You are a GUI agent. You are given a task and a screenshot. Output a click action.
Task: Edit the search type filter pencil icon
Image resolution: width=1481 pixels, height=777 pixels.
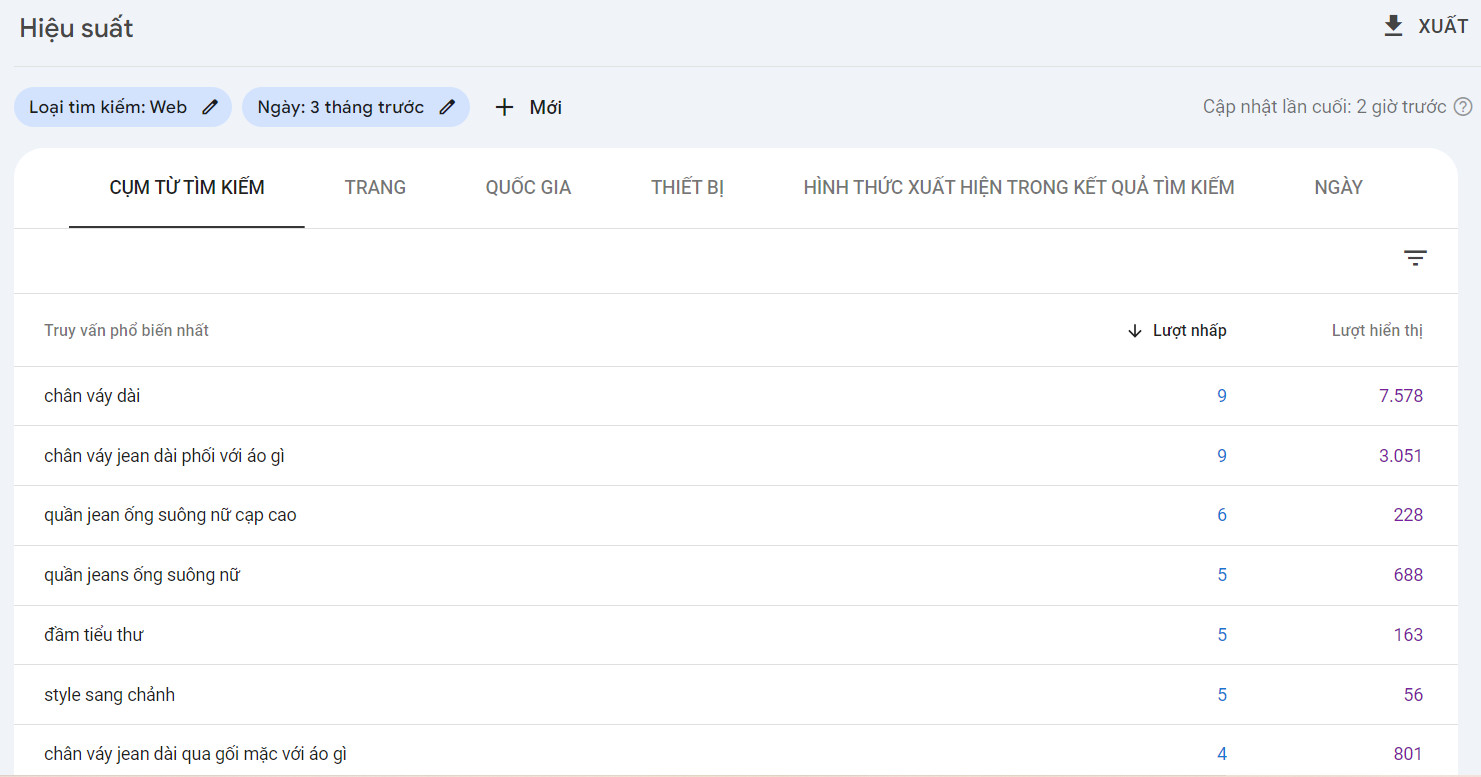209,107
